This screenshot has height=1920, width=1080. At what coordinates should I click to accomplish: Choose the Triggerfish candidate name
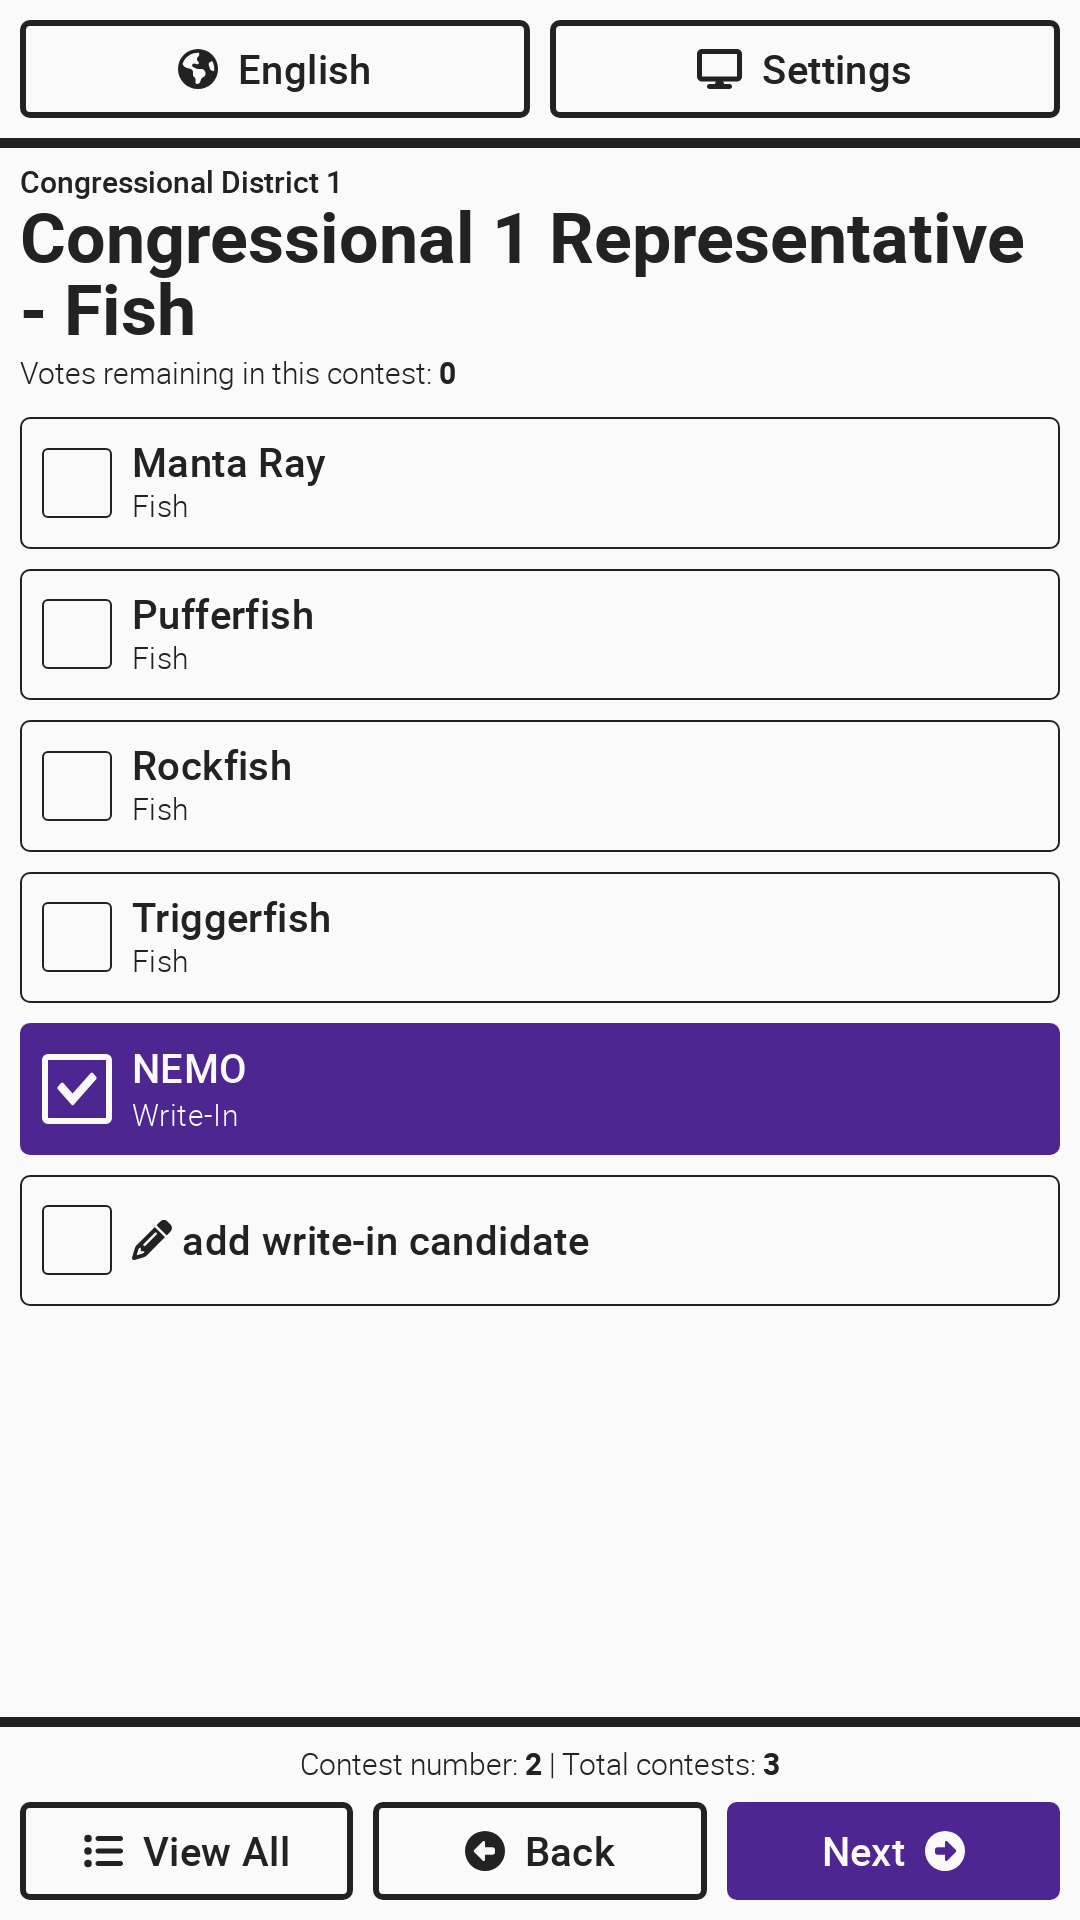coord(231,918)
